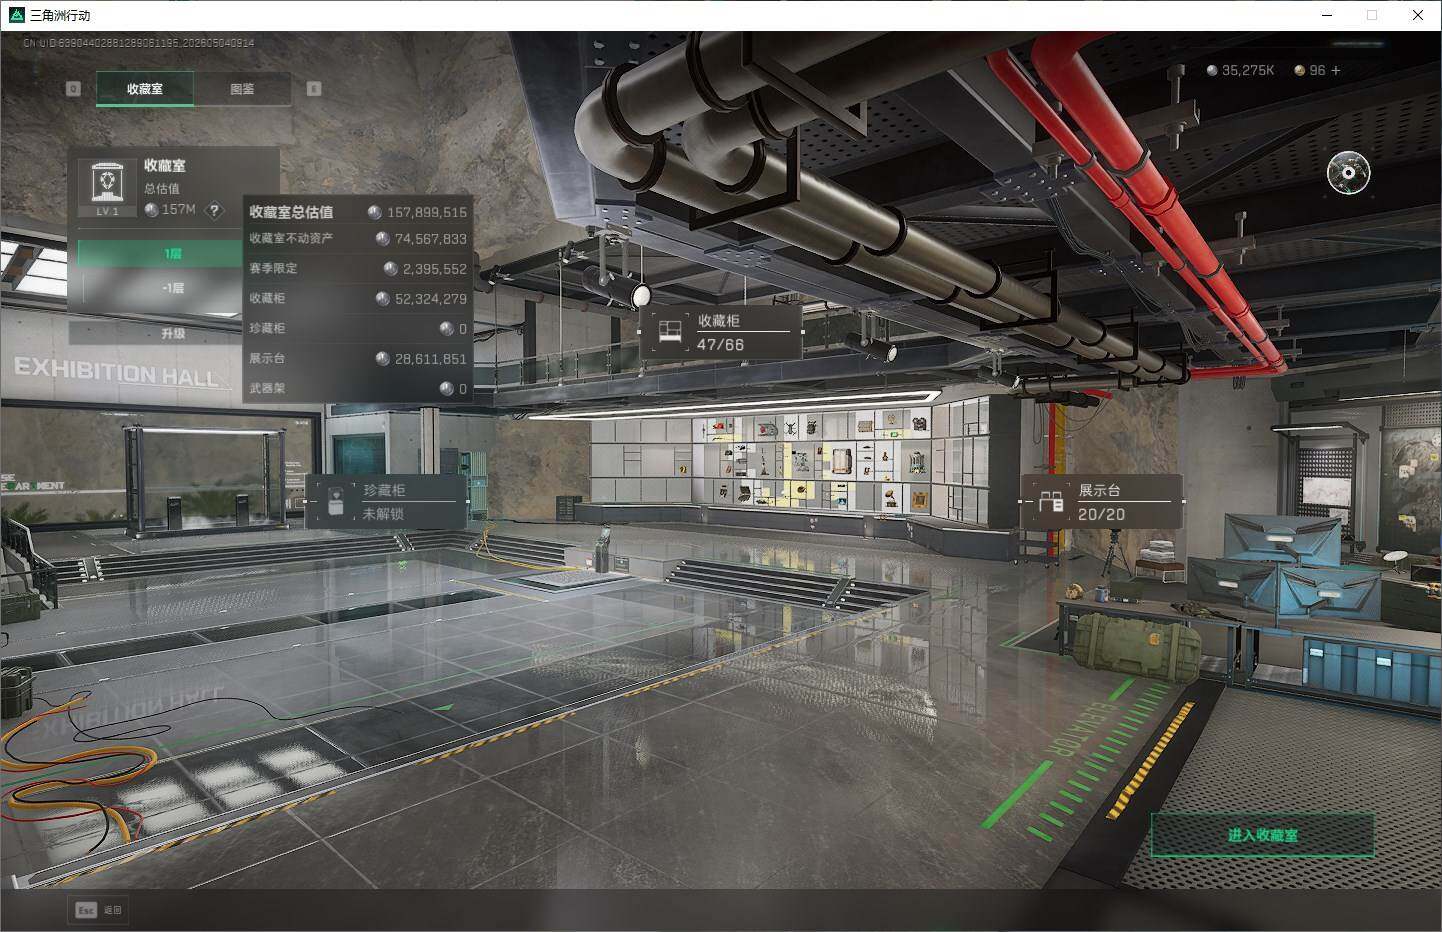
Task: Click the 52,324,279 value
Action: (x=431, y=299)
